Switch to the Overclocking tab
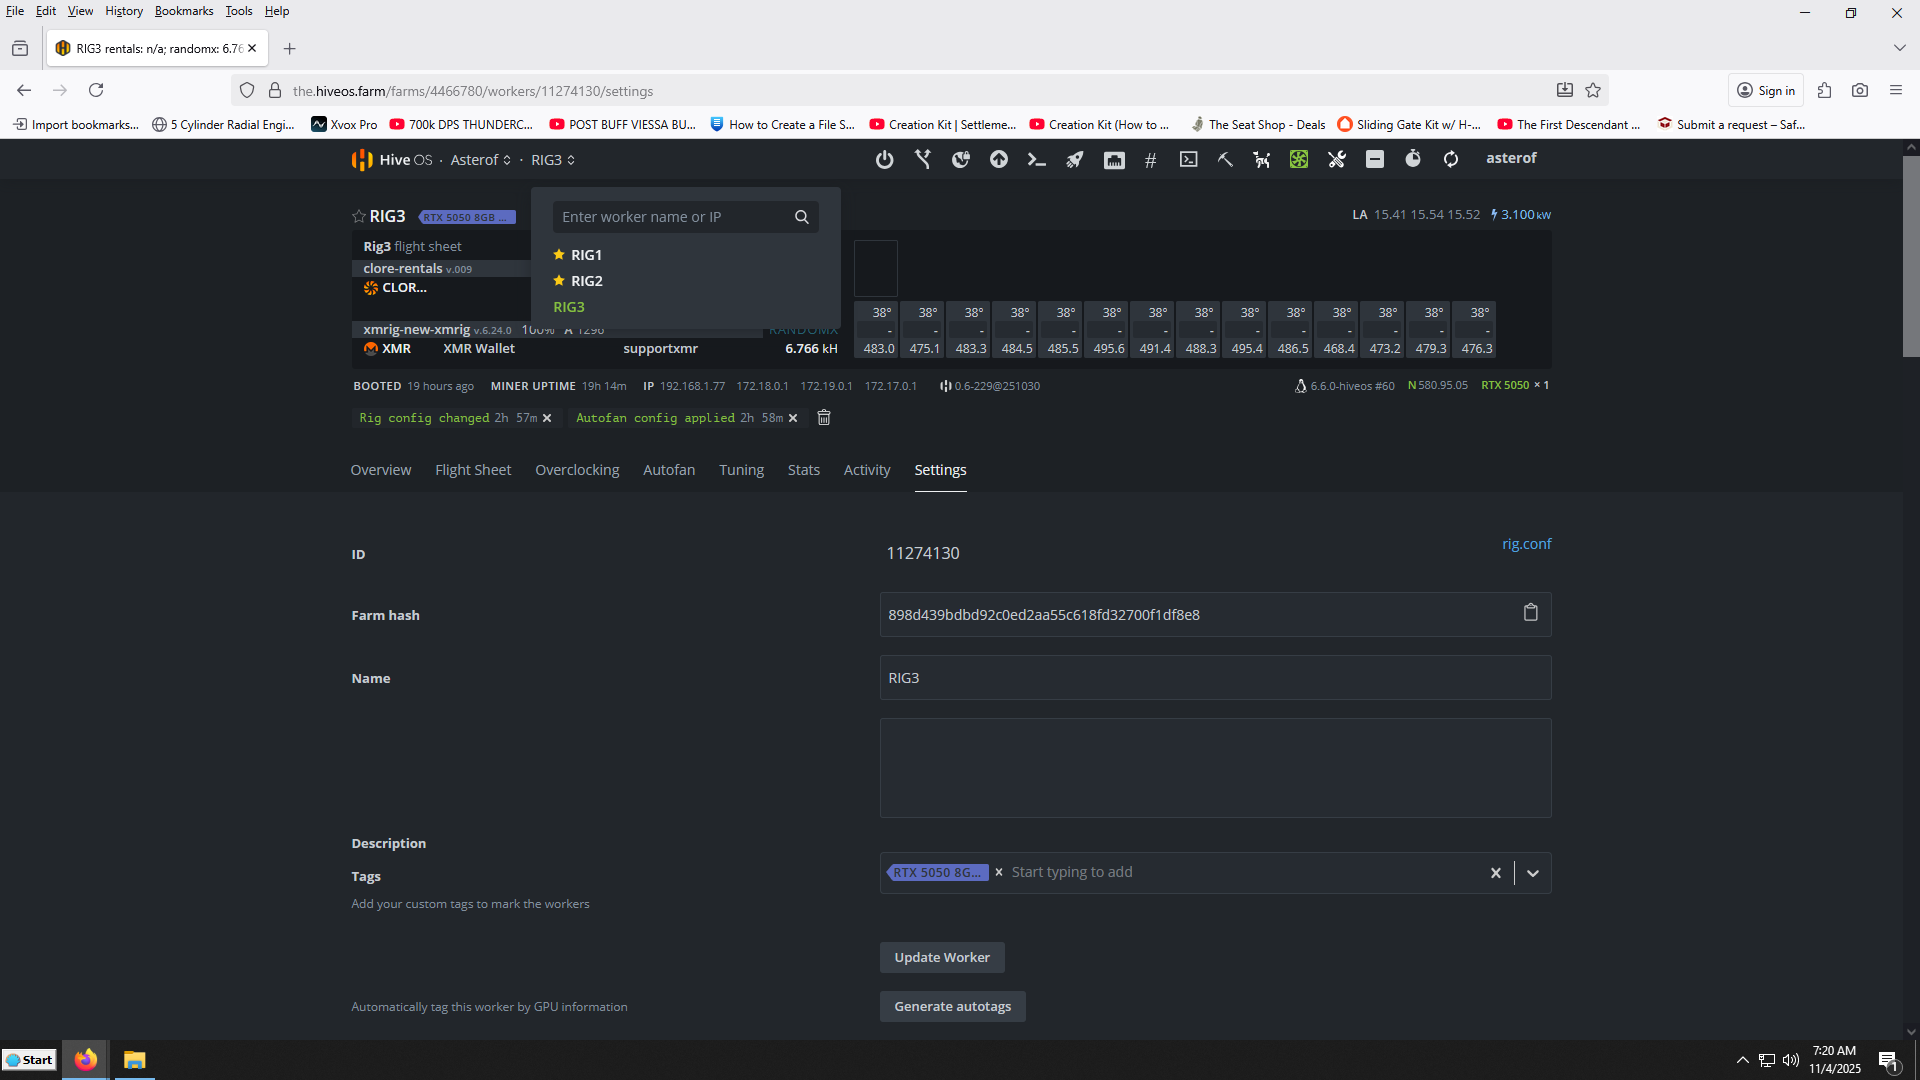Viewport: 1920px width, 1080px height. 577,470
